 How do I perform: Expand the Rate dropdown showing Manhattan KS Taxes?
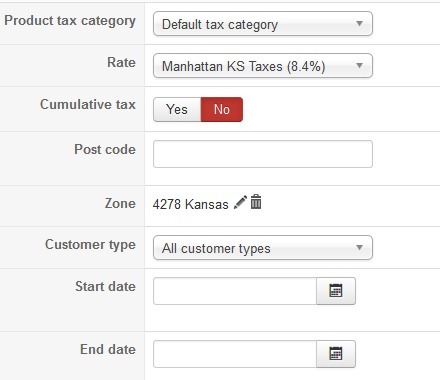click(263, 66)
